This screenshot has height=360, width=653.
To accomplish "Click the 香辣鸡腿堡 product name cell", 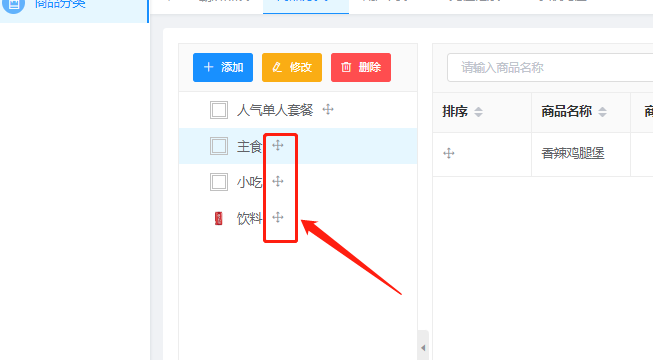I will 581,154.
